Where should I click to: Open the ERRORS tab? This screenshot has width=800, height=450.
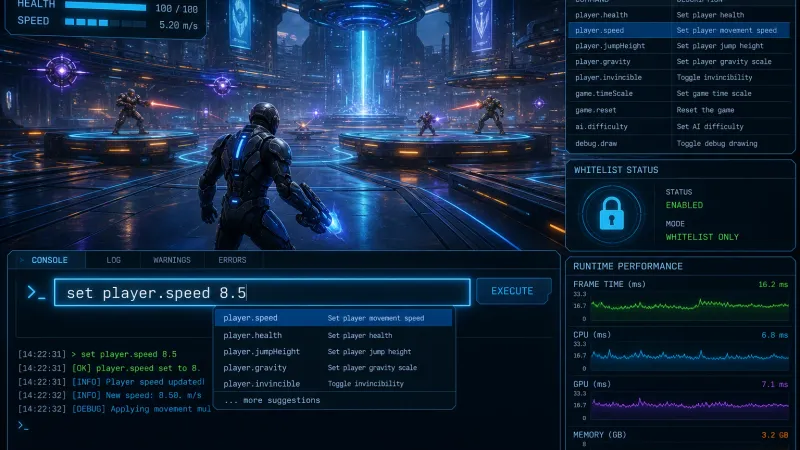[232, 260]
